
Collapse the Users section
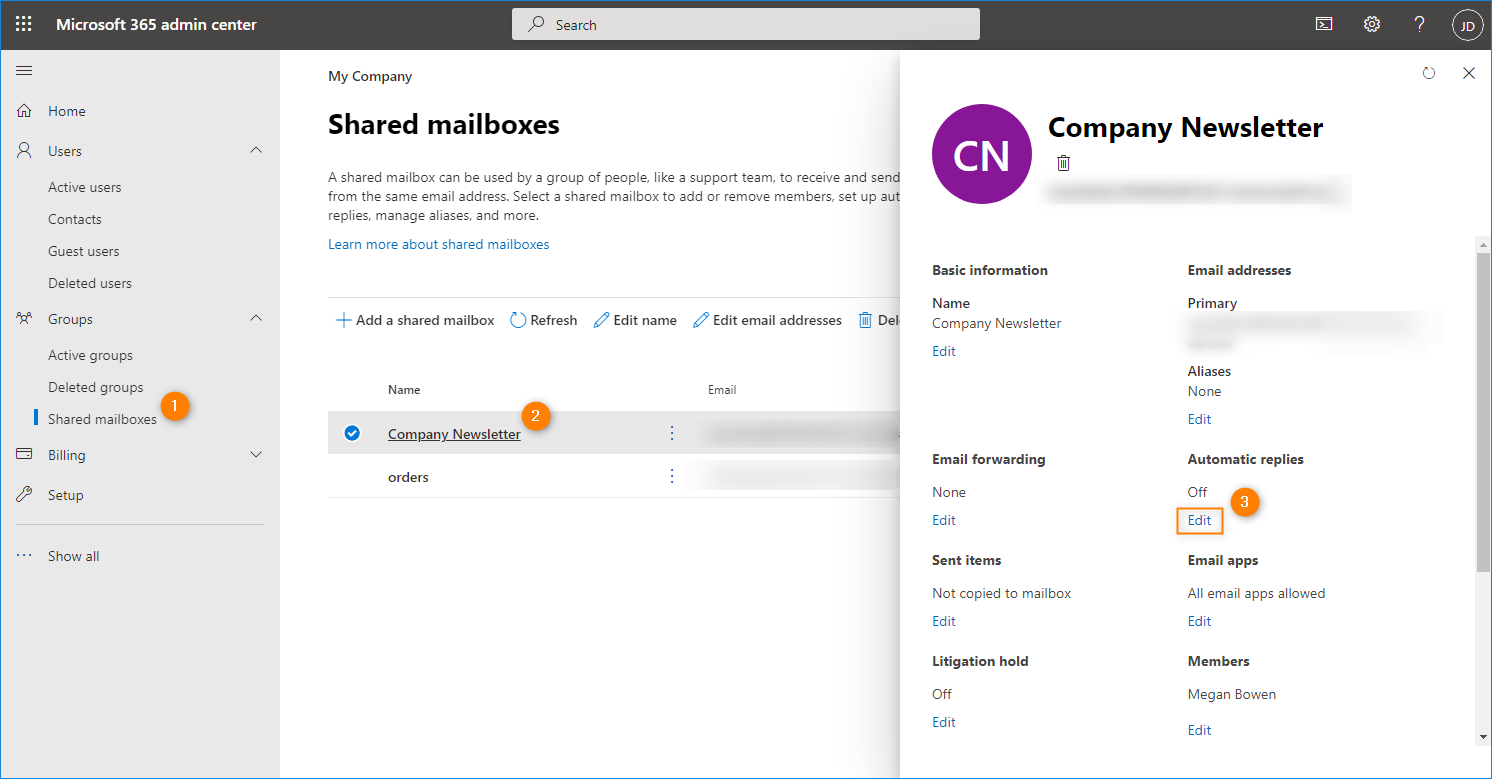(x=256, y=150)
